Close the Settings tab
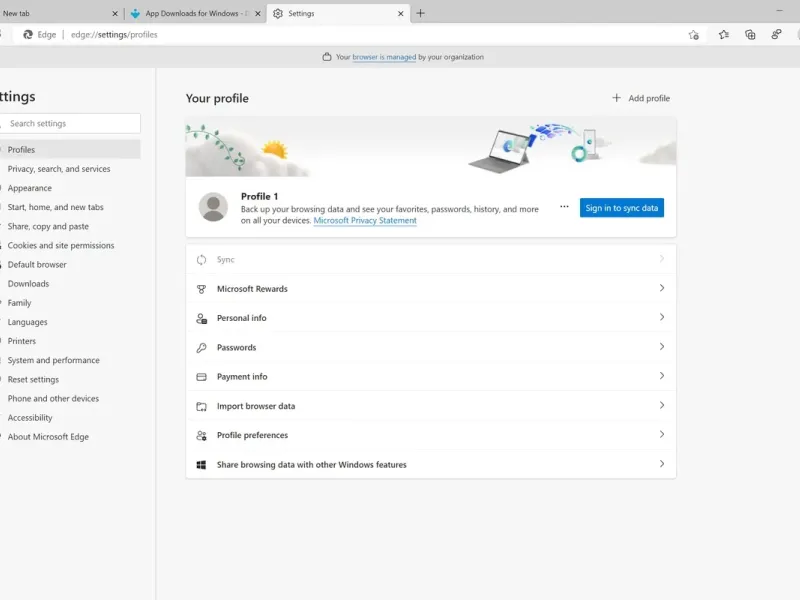 click(401, 14)
